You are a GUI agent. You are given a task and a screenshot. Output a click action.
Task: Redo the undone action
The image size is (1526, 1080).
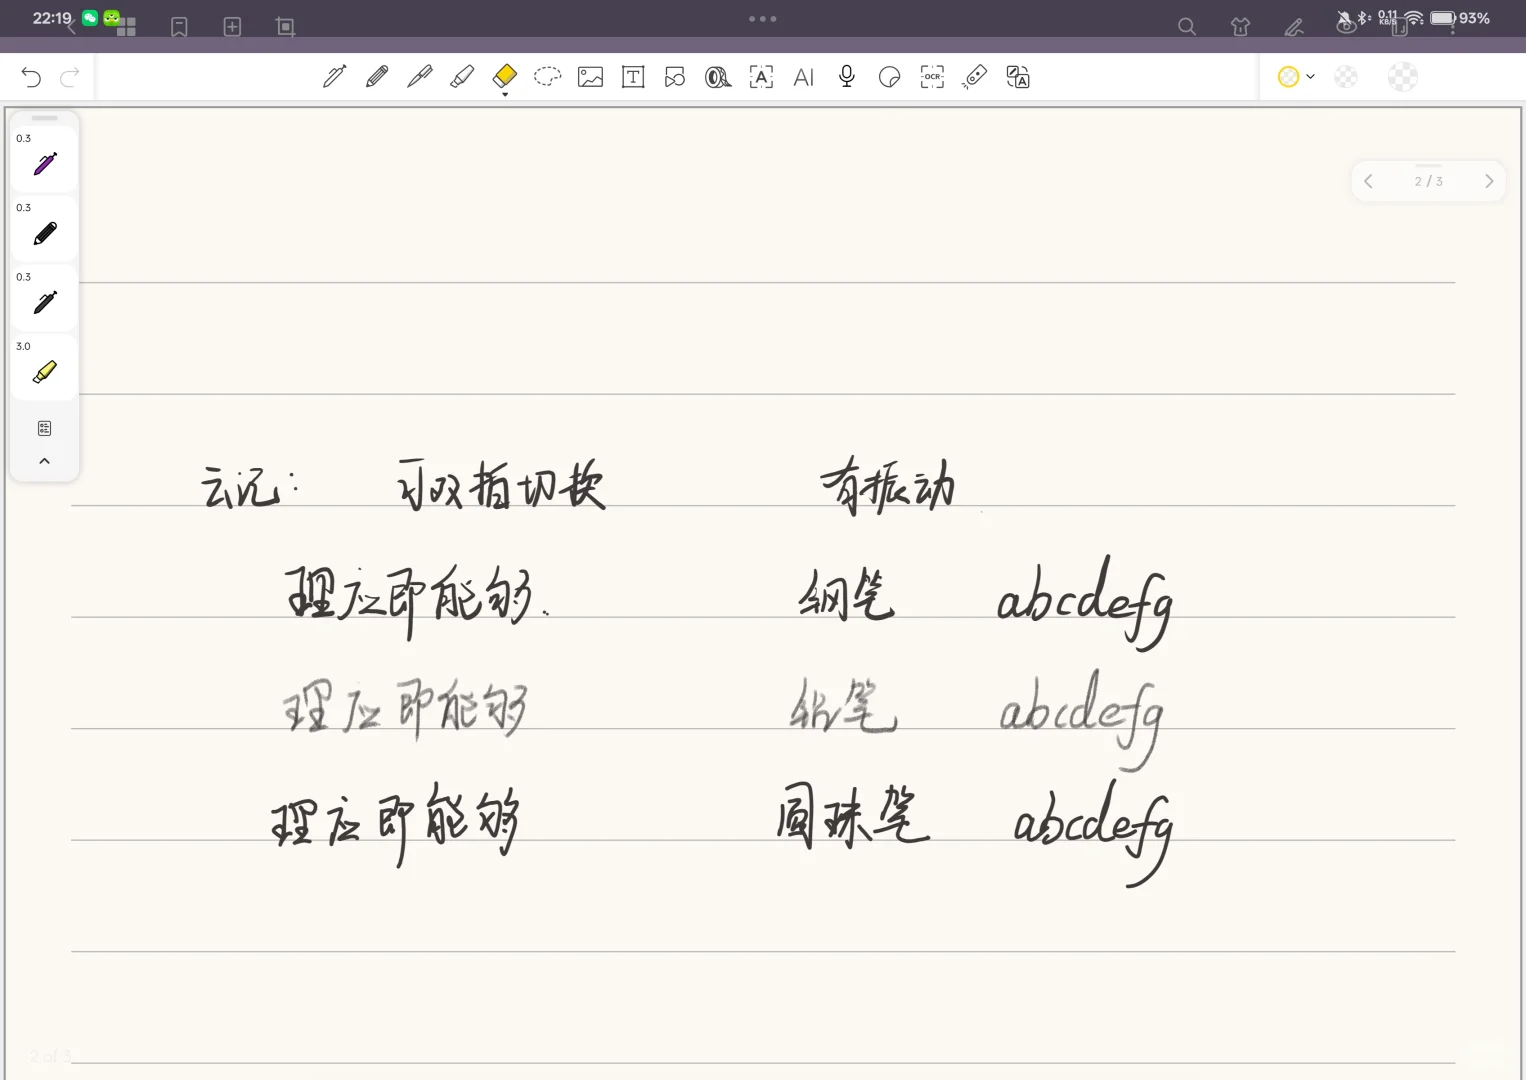click(x=69, y=77)
